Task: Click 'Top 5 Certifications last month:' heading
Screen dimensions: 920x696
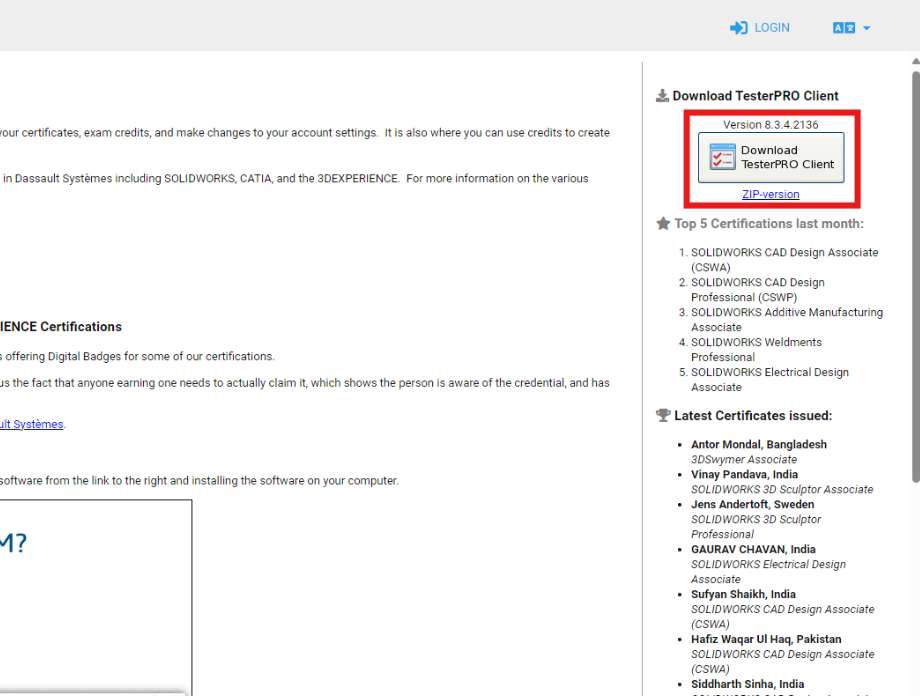Action: tap(769, 224)
